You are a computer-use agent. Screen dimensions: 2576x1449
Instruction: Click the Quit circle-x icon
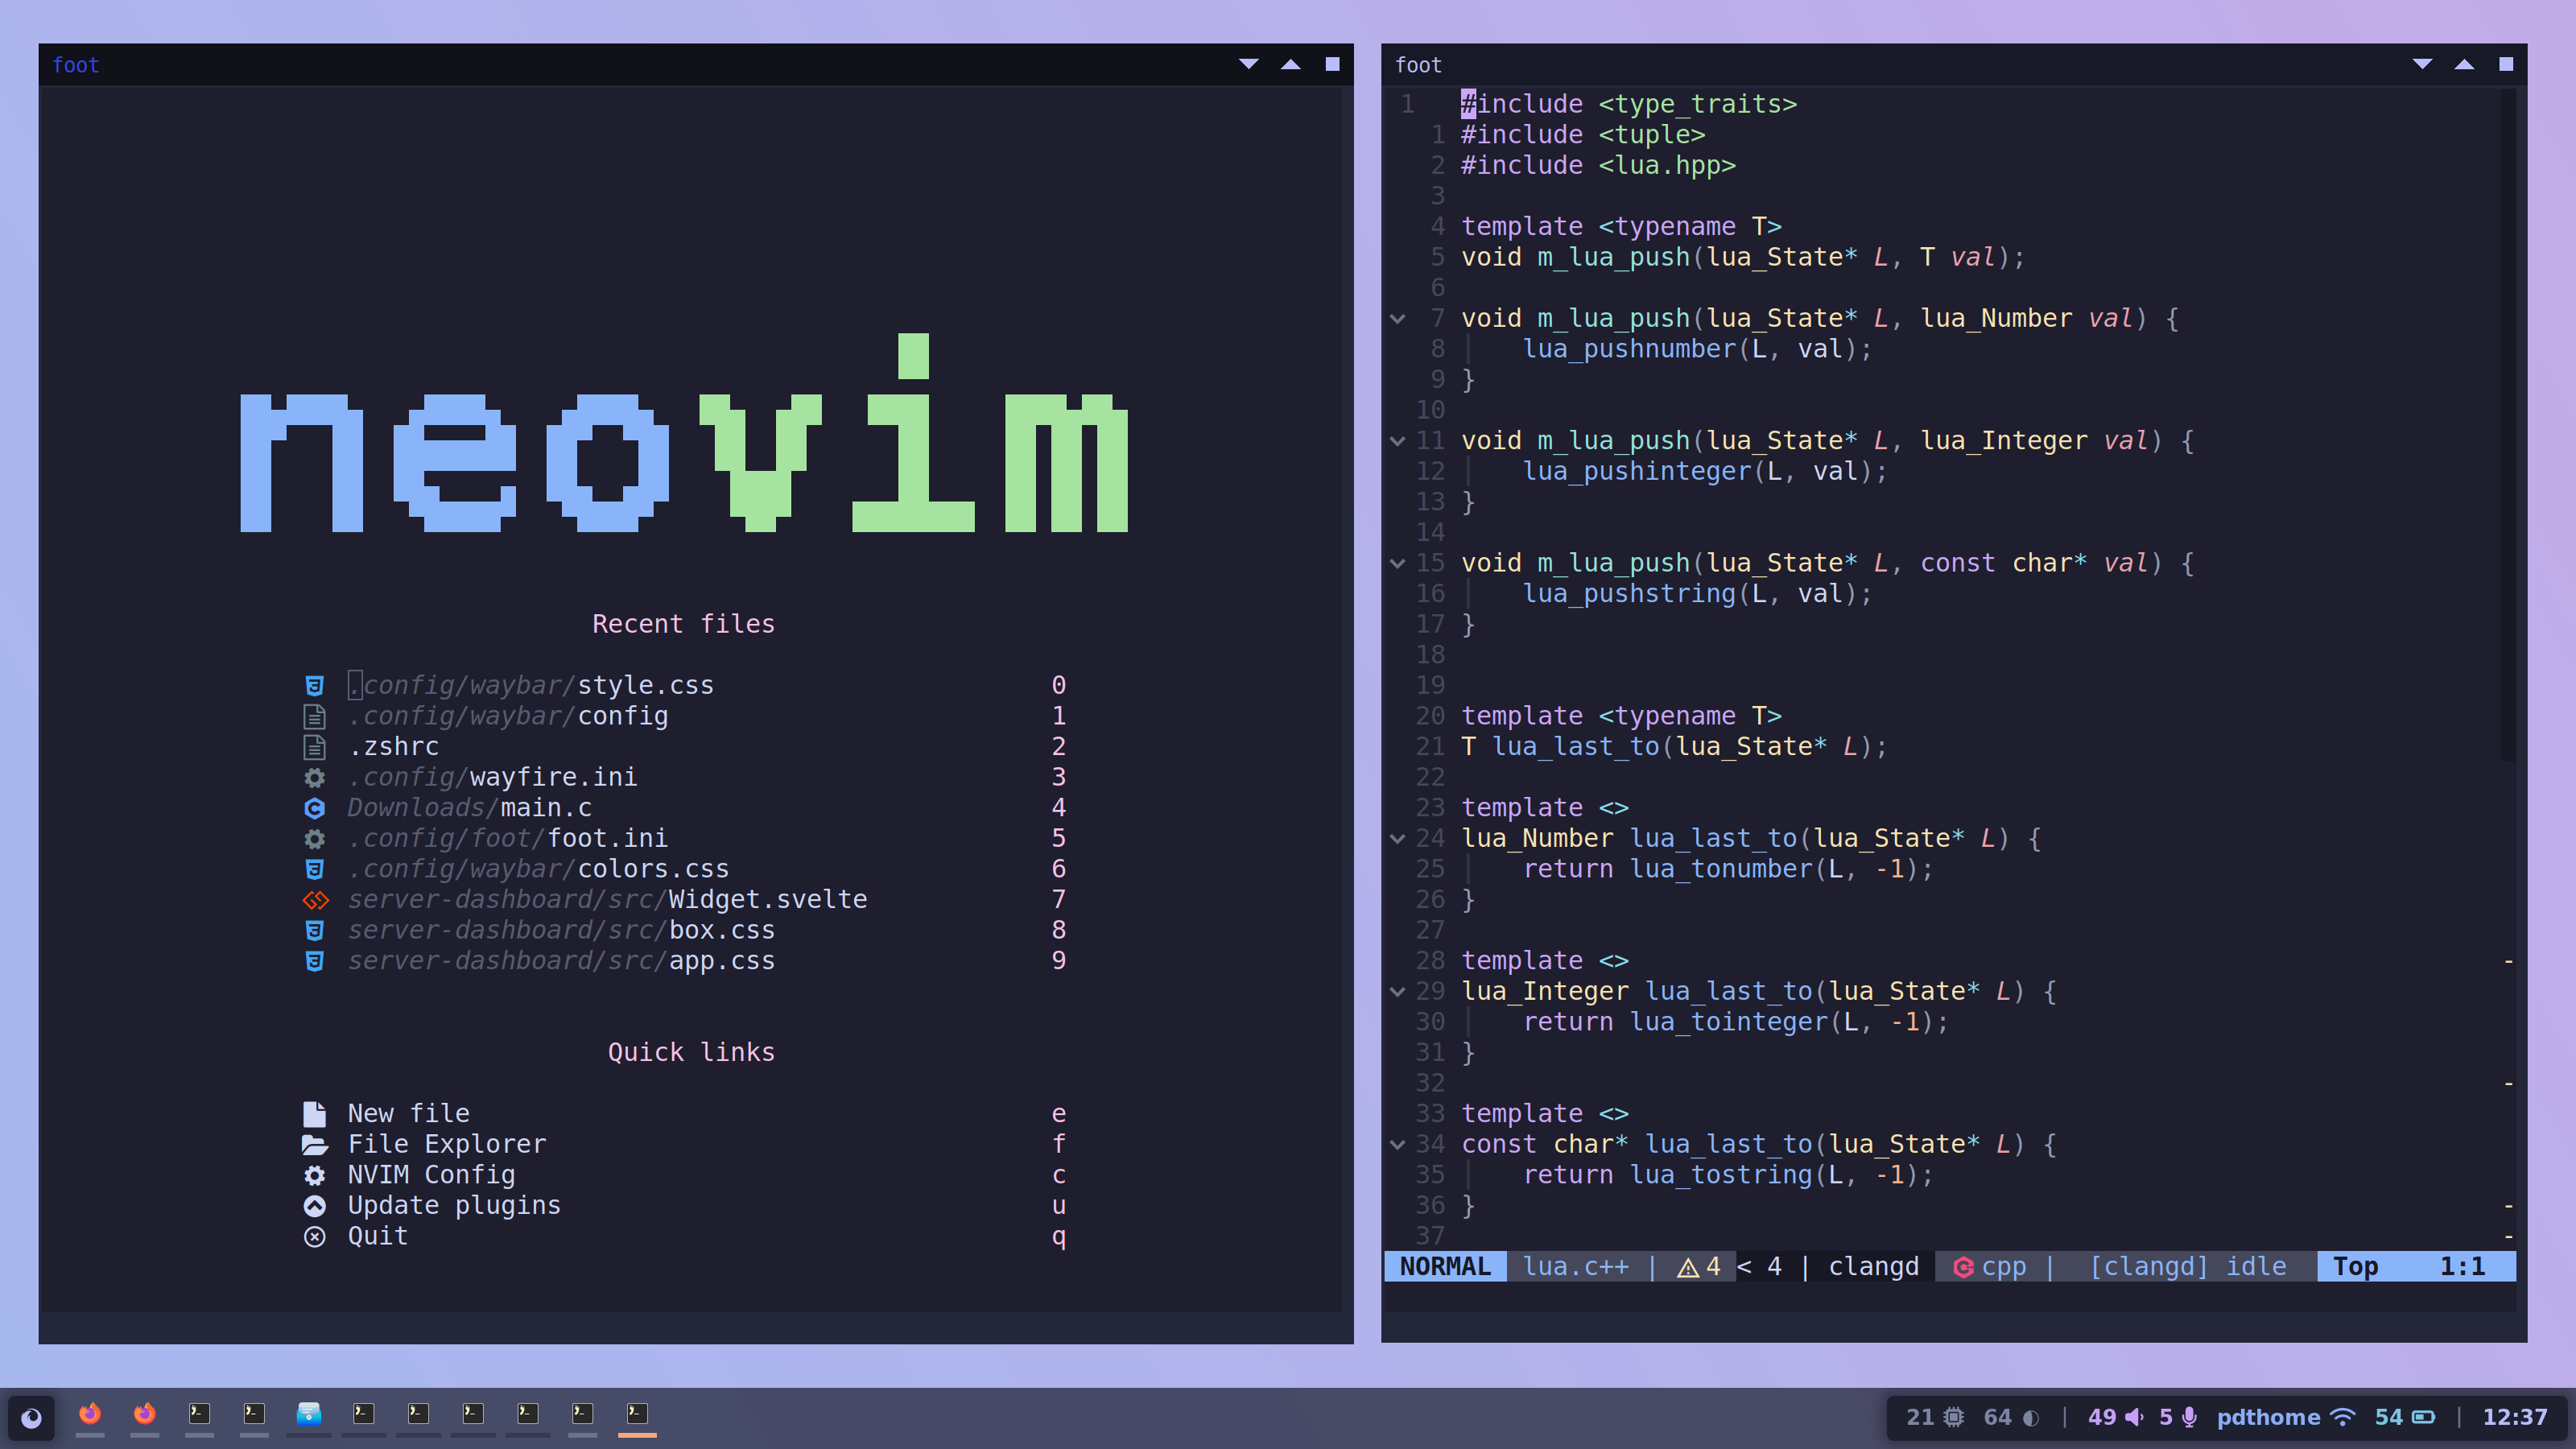[314, 1236]
